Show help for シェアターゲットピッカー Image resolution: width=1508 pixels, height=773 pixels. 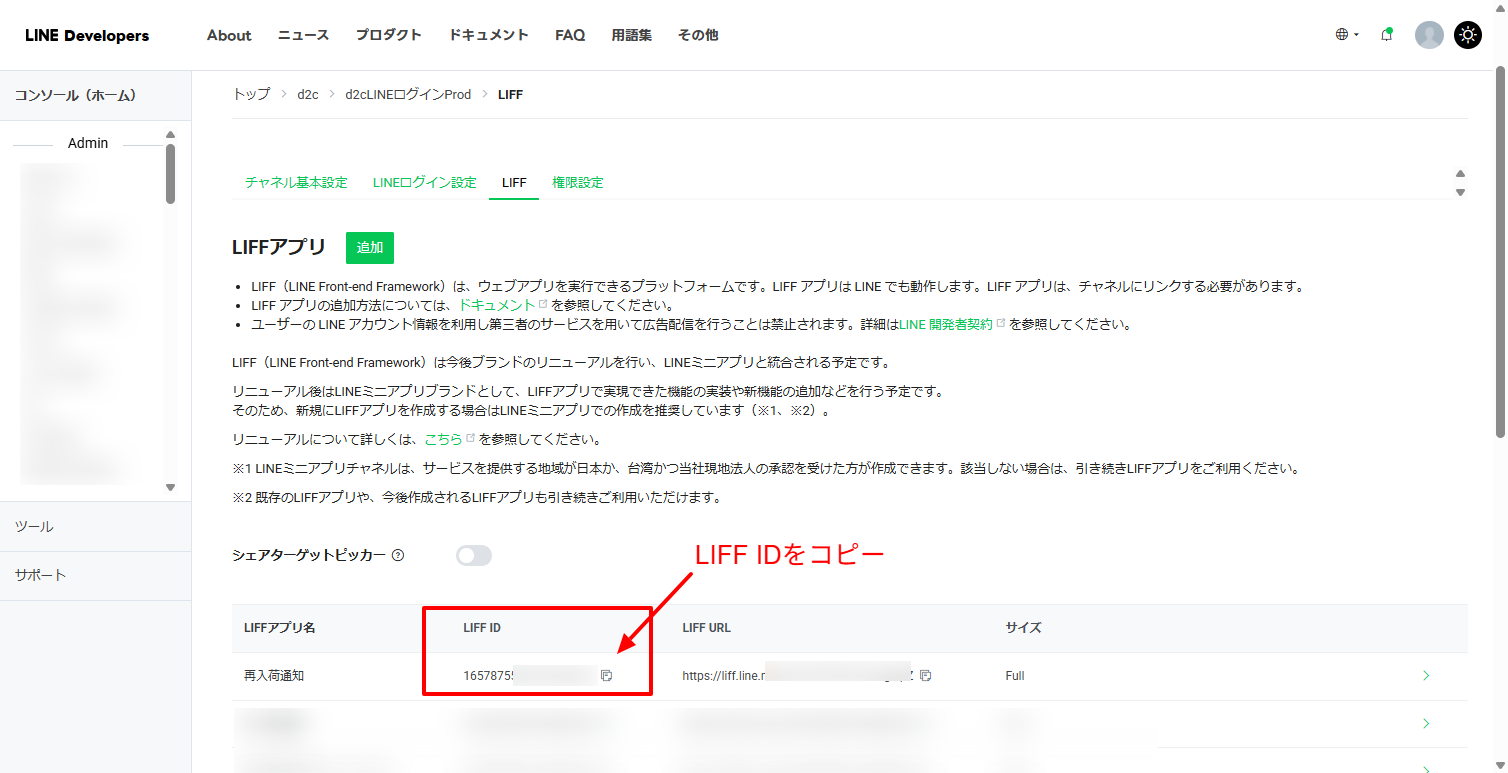tap(398, 556)
